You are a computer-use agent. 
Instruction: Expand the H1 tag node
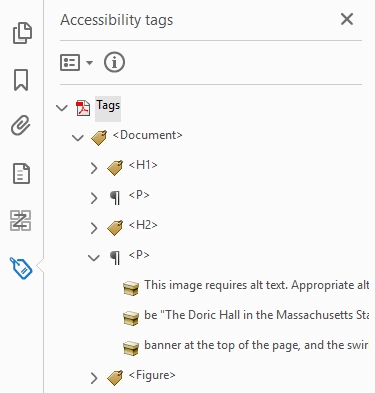[94, 168]
